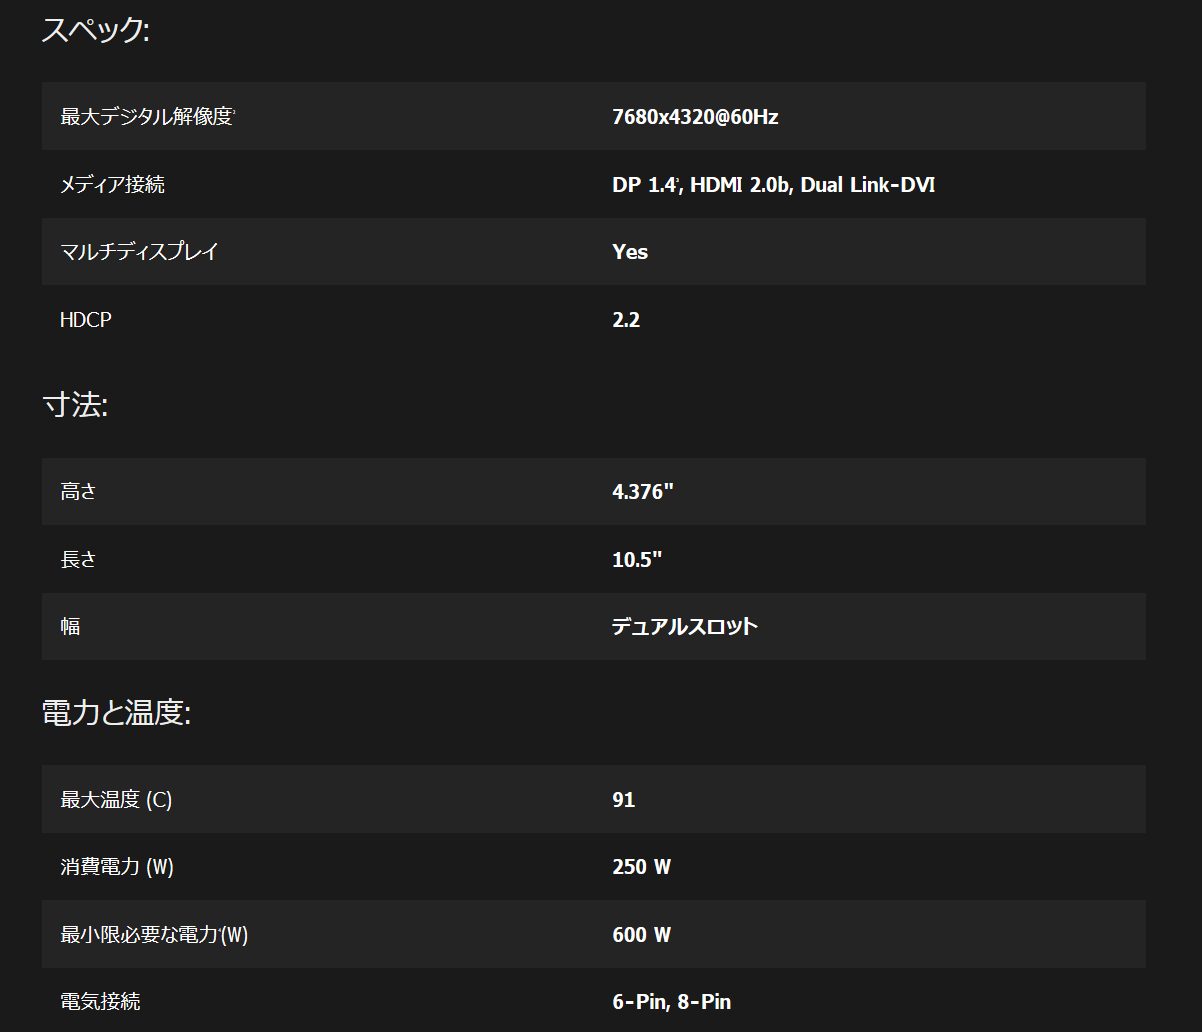Click the デュアルスロット width value
Image resolution: width=1202 pixels, height=1032 pixels.
[x=685, y=627]
